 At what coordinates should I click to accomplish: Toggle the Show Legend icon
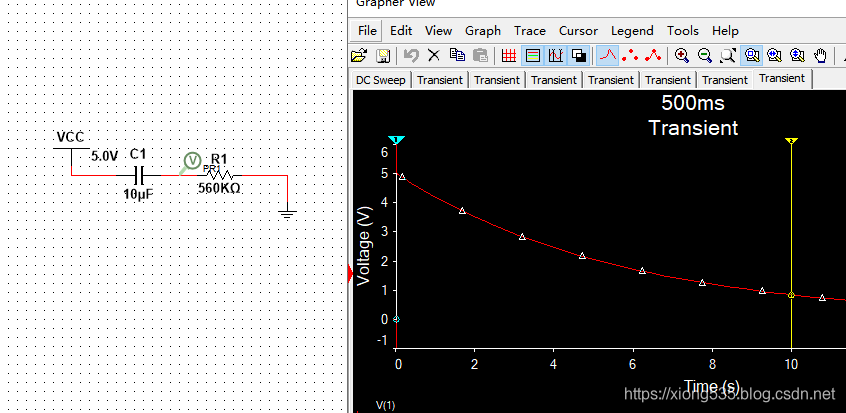533,55
